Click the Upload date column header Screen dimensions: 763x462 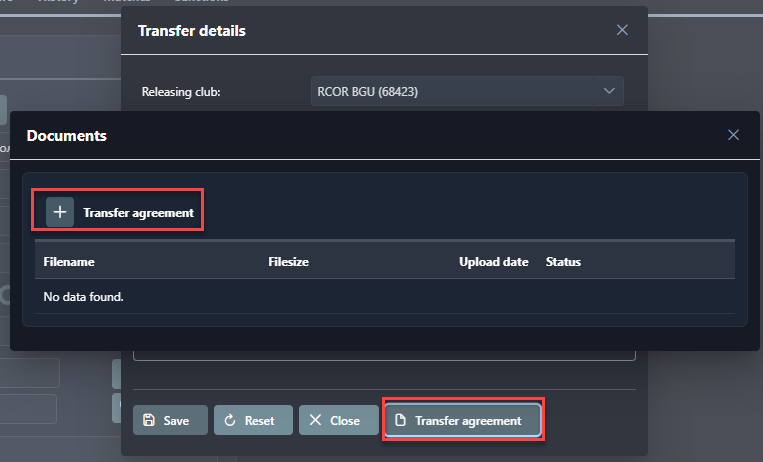(x=493, y=262)
